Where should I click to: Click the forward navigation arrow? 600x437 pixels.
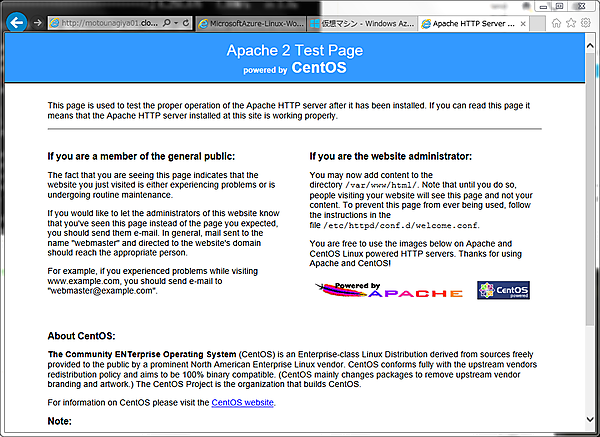click(x=37, y=23)
